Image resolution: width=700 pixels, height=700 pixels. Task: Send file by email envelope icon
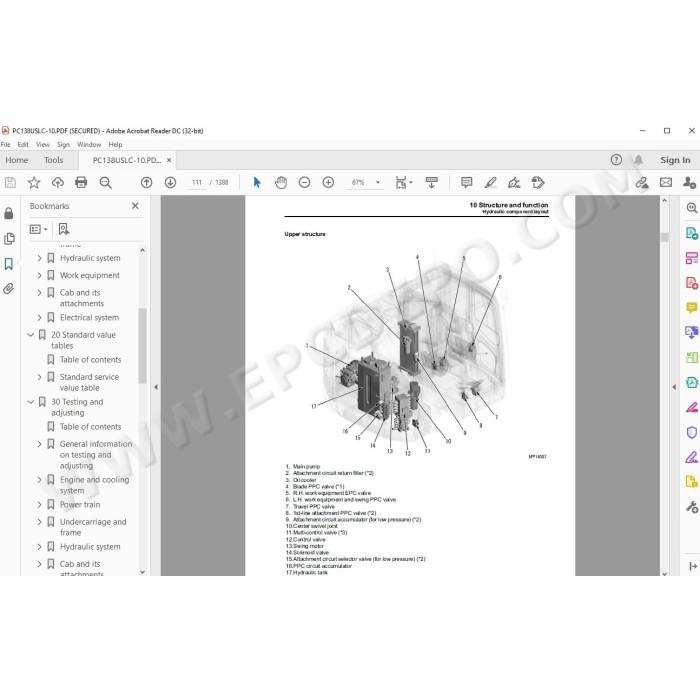coord(666,183)
